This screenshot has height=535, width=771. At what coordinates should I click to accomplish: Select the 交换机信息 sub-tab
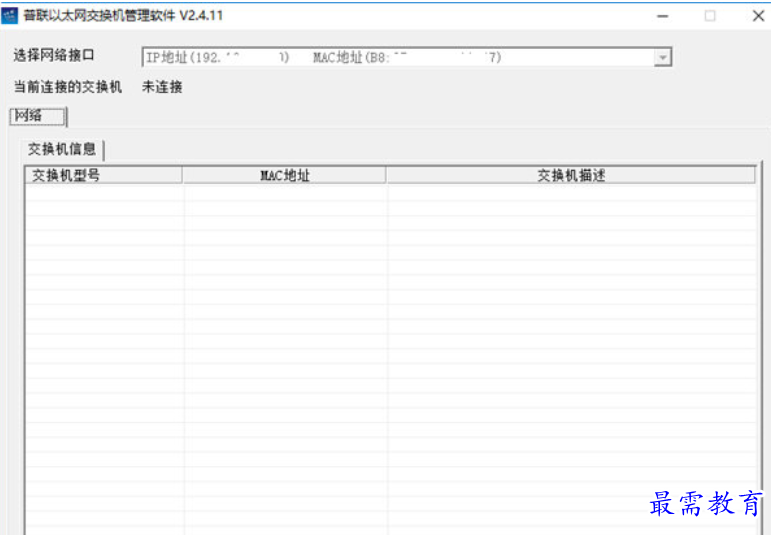(x=62, y=149)
